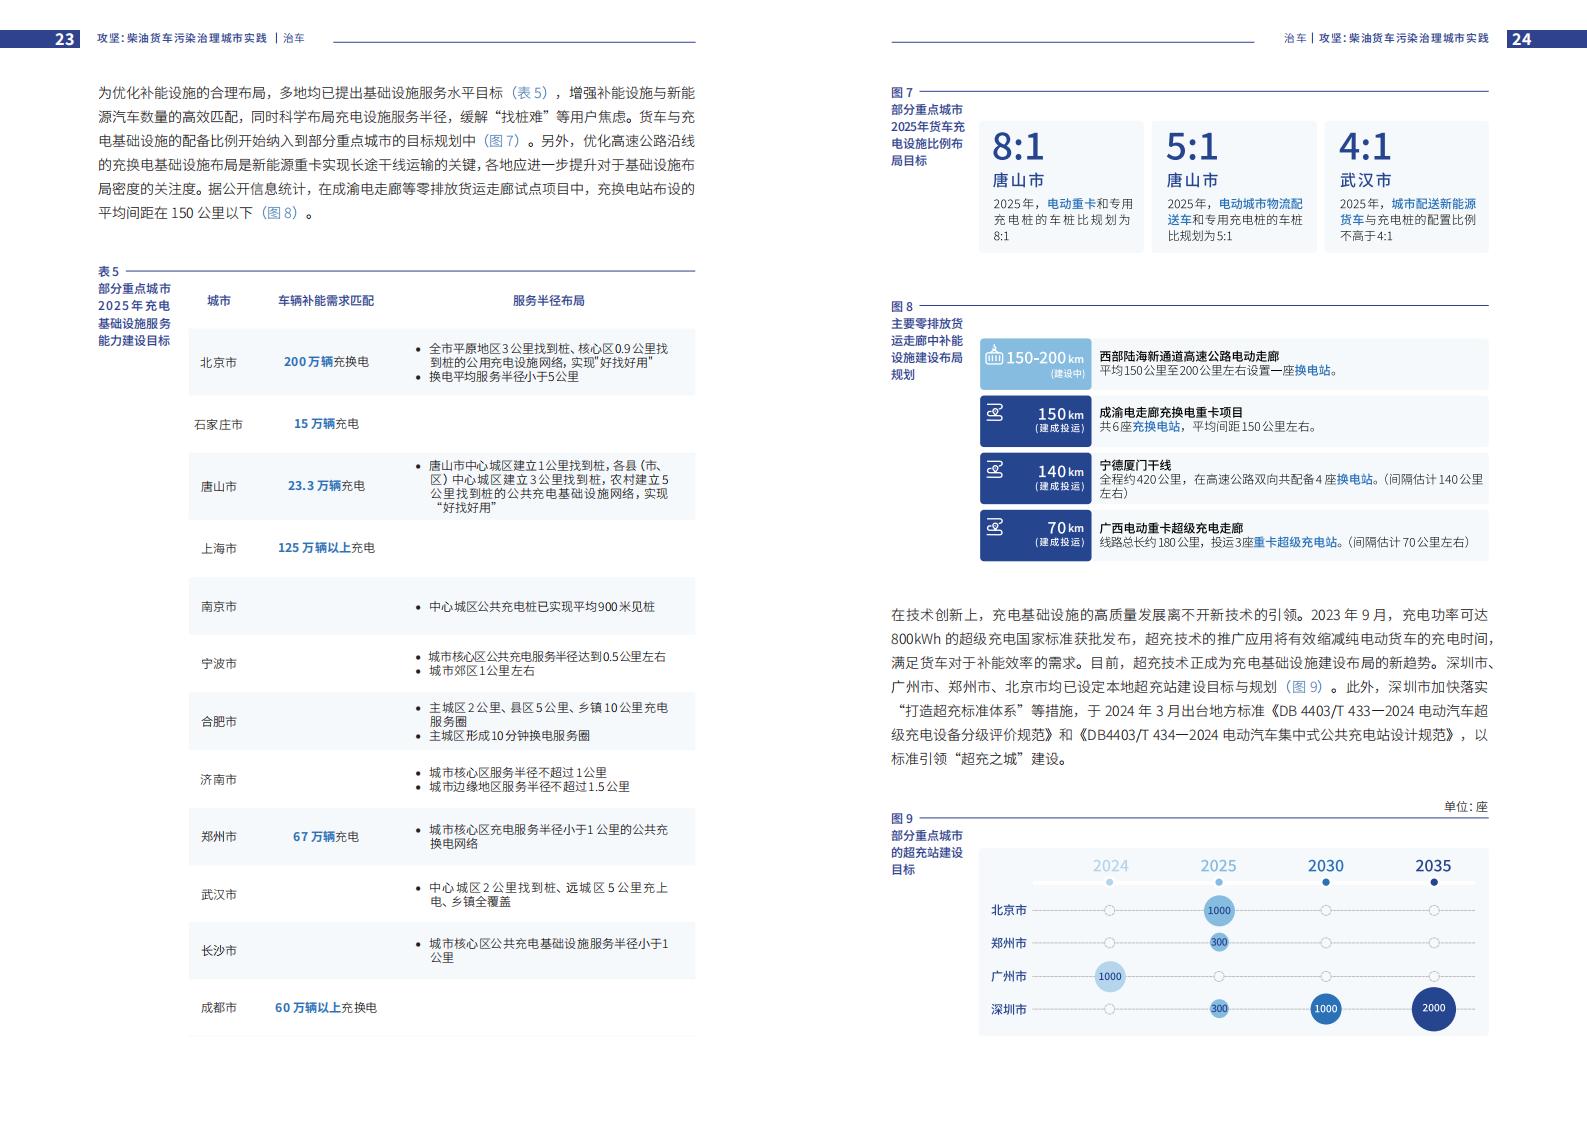Click the Shenzhen 2030 bubble labeled 1000
This screenshot has width=1587, height=1122.
(x=1326, y=1009)
